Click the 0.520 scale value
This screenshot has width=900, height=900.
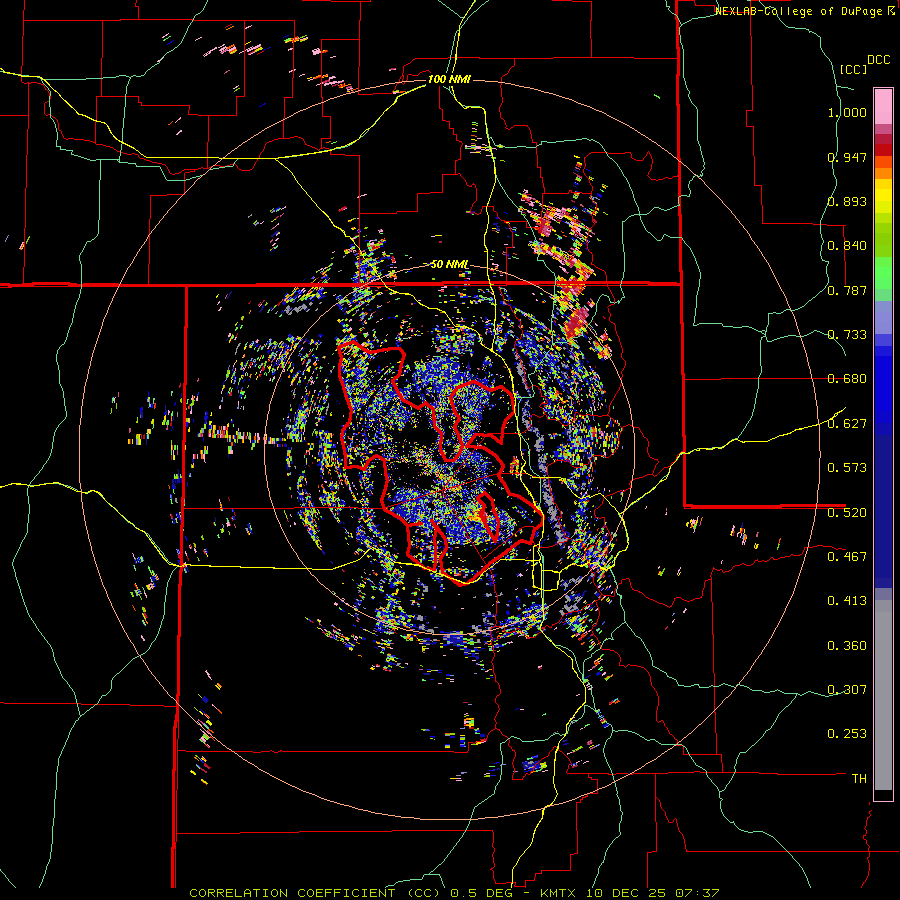click(x=847, y=513)
